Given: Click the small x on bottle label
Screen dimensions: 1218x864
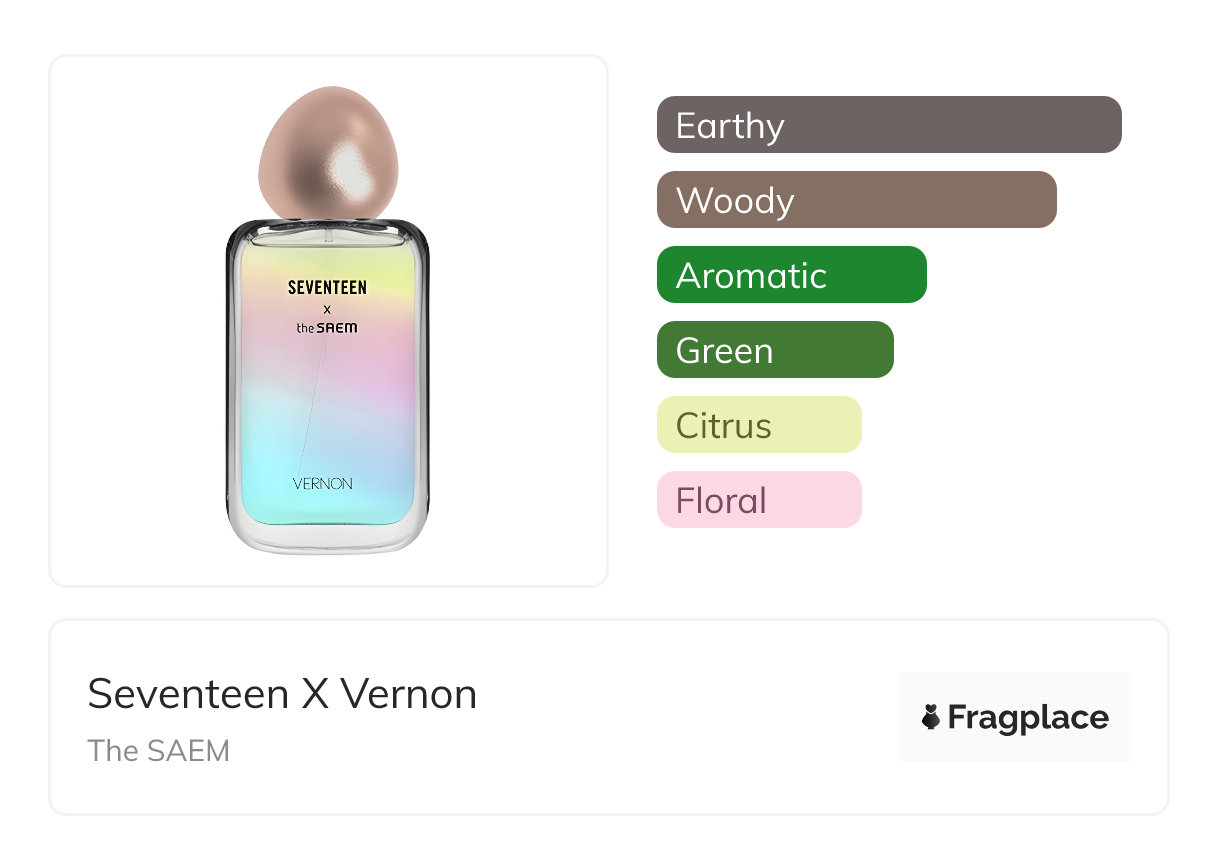Looking at the screenshot, I should coord(327,309).
